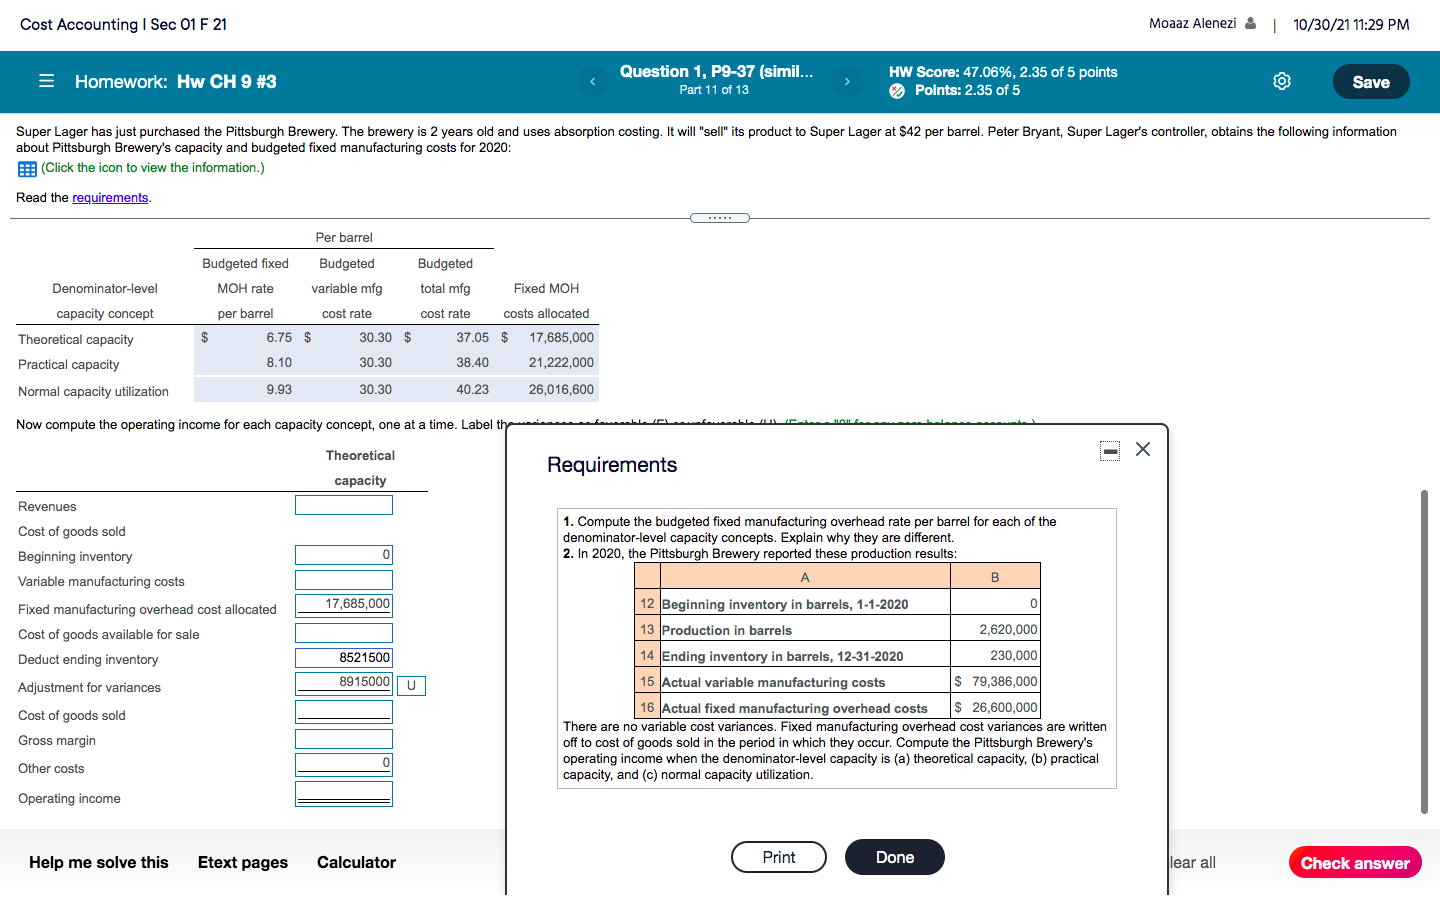Click the Fixed manufacturing overhead cost allocated field
The width and height of the screenshot is (1440, 900).
point(344,605)
